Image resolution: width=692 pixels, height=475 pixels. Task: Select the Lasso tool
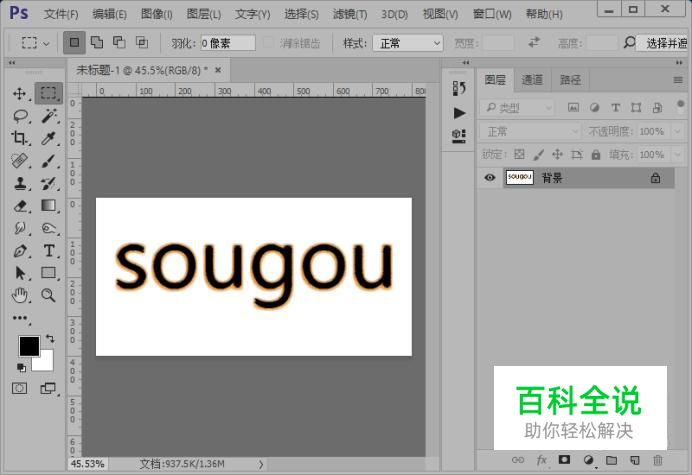pyautogui.click(x=20, y=116)
